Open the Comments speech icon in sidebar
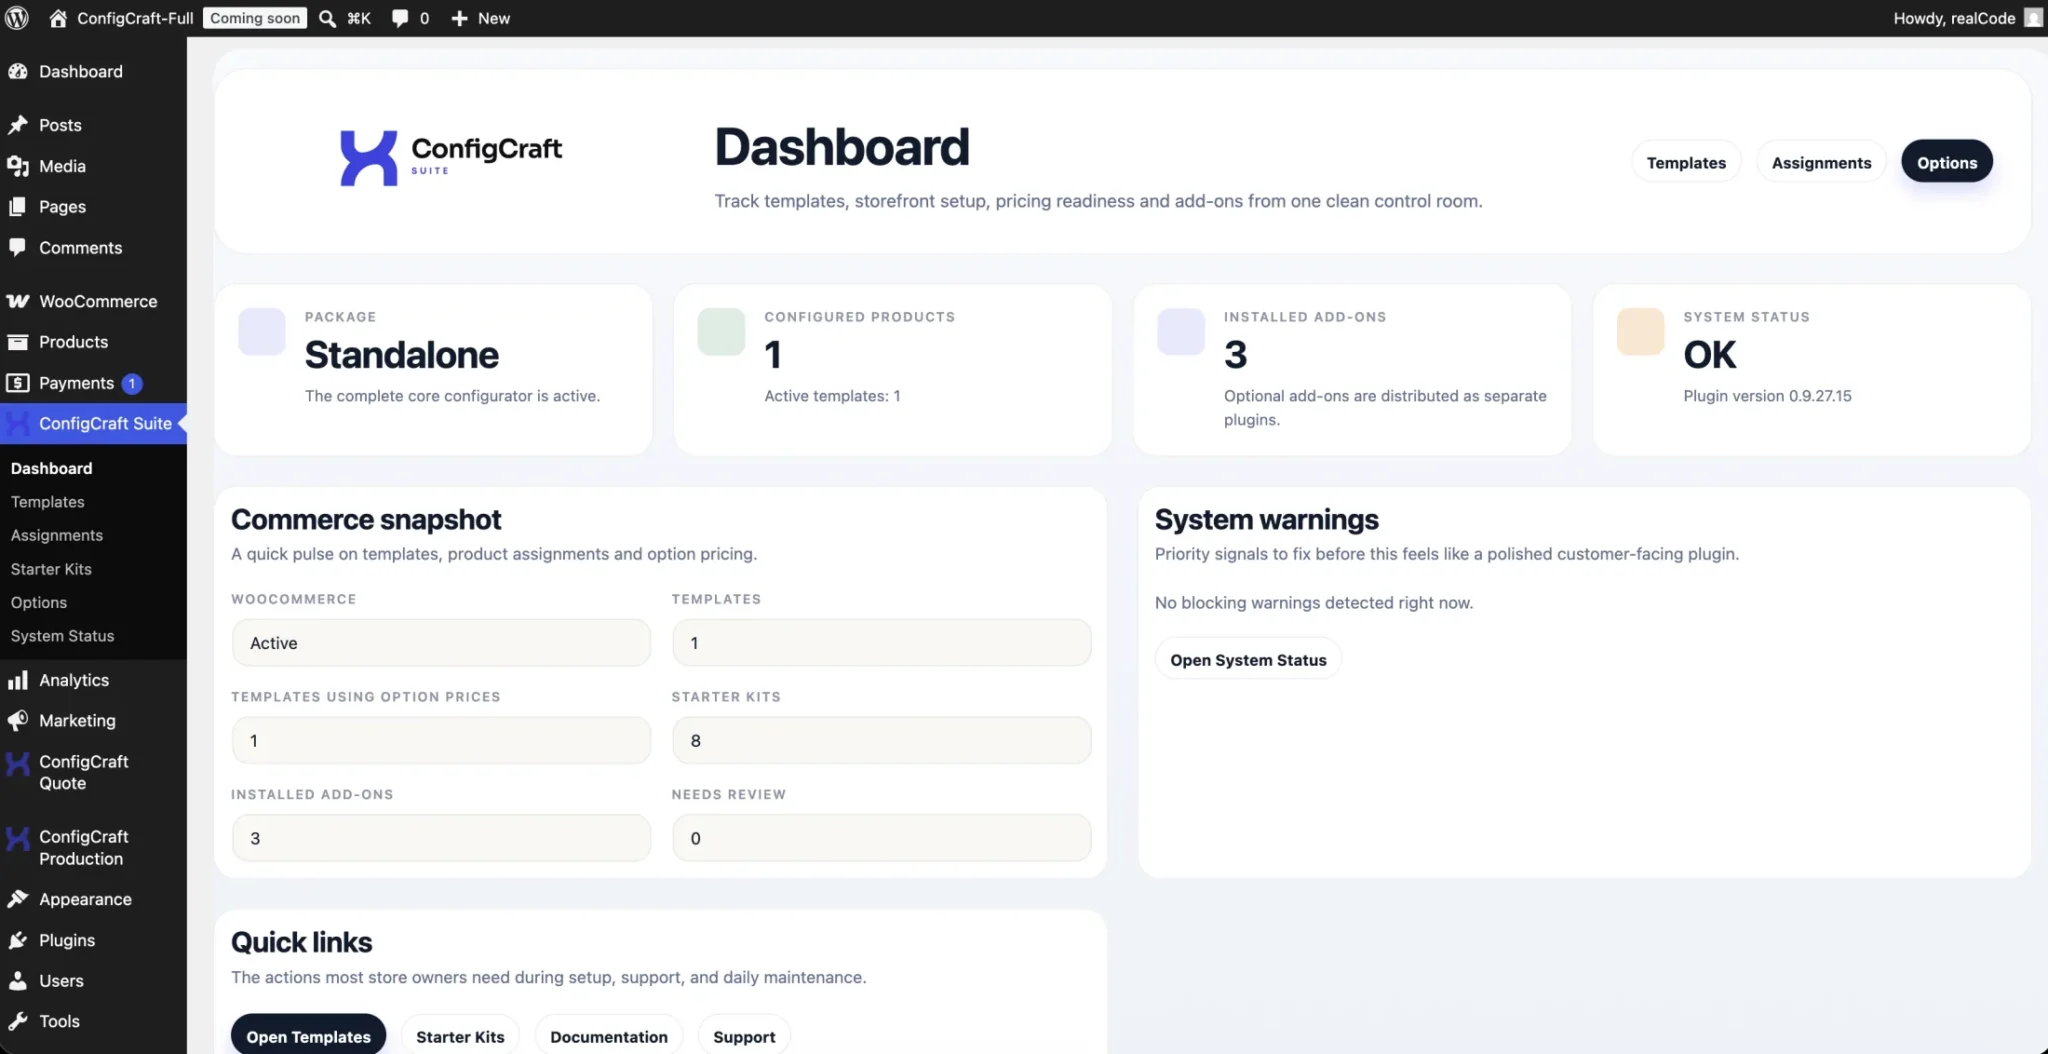 click(x=18, y=247)
